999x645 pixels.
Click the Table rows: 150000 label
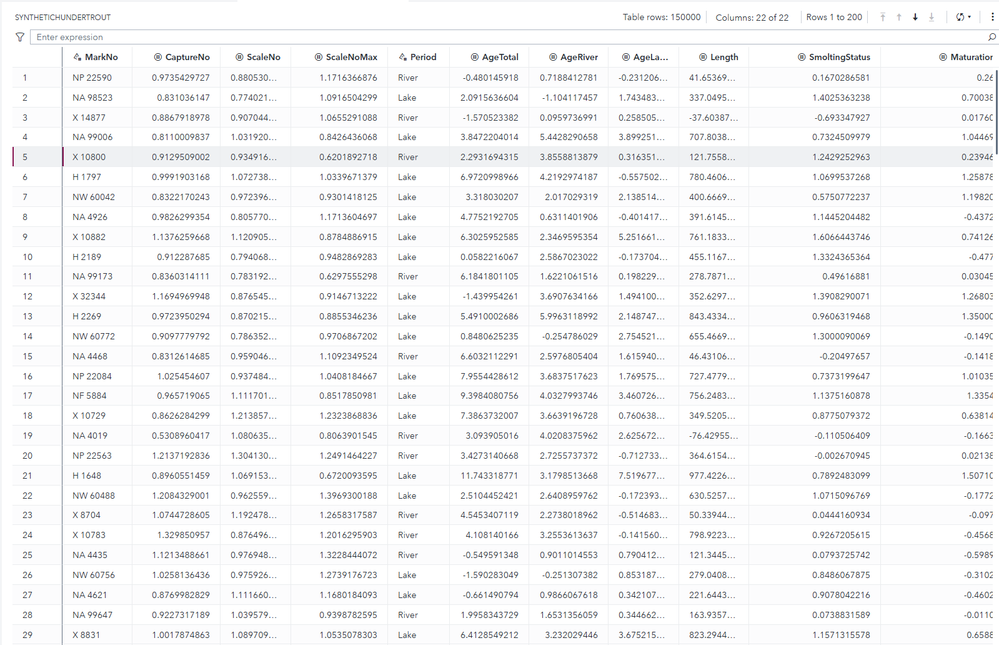pyautogui.click(x=661, y=17)
